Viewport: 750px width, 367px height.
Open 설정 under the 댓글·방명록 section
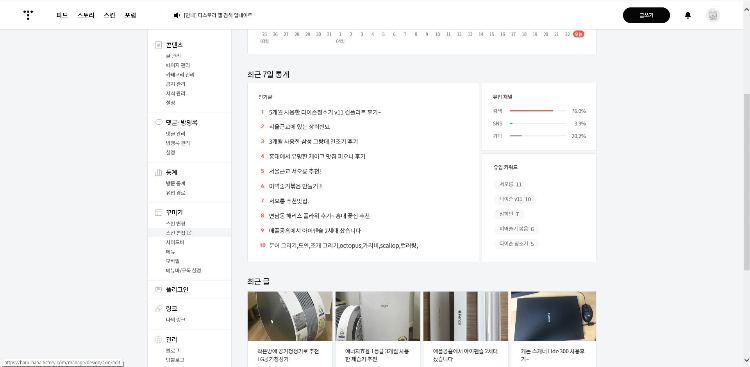(x=170, y=153)
